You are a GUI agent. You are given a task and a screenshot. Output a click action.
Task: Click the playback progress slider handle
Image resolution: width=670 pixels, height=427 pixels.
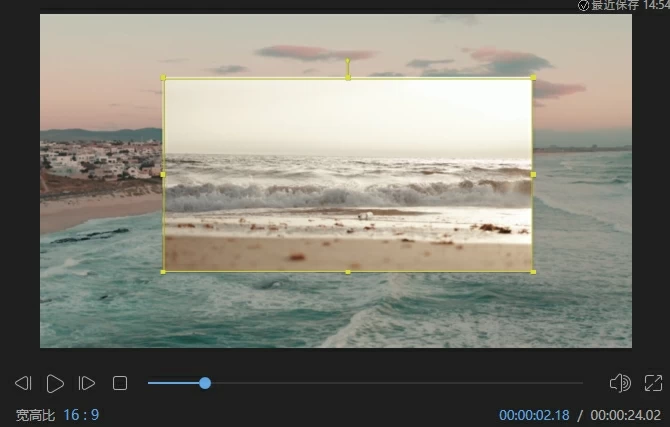[205, 383]
